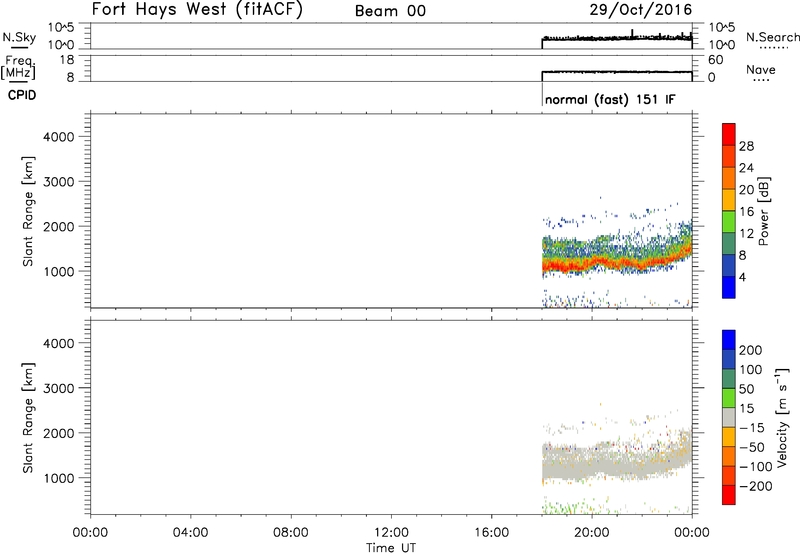Click the frequency trace line in Freq panel
This screenshot has height=554, width=800.
[x=617, y=72]
